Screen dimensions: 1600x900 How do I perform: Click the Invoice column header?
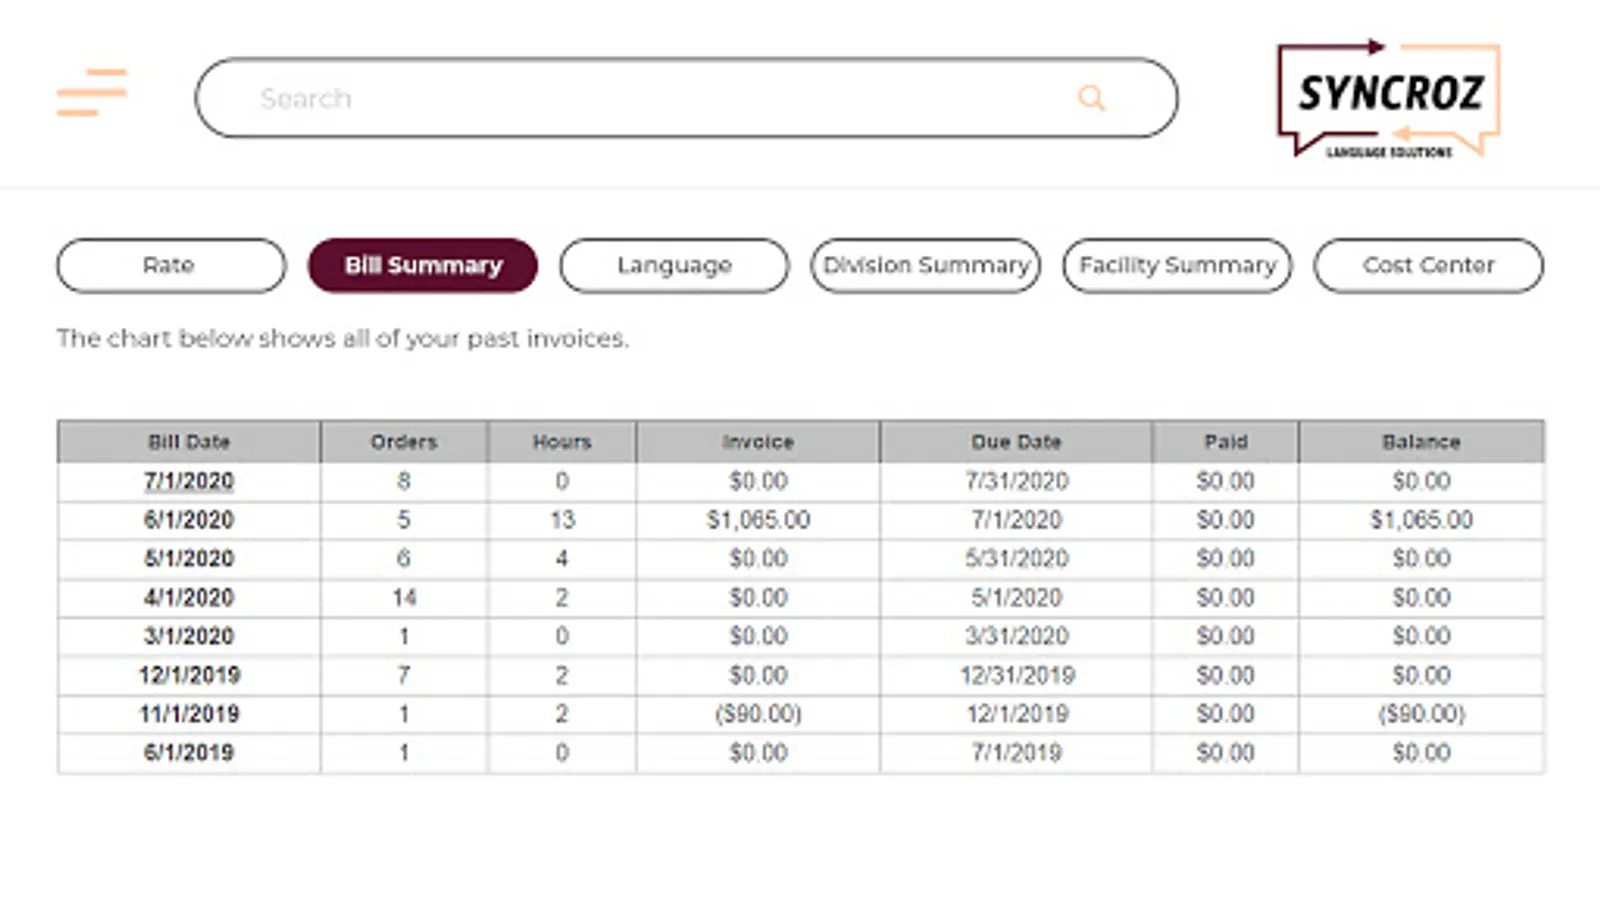(x=758, y=442)
